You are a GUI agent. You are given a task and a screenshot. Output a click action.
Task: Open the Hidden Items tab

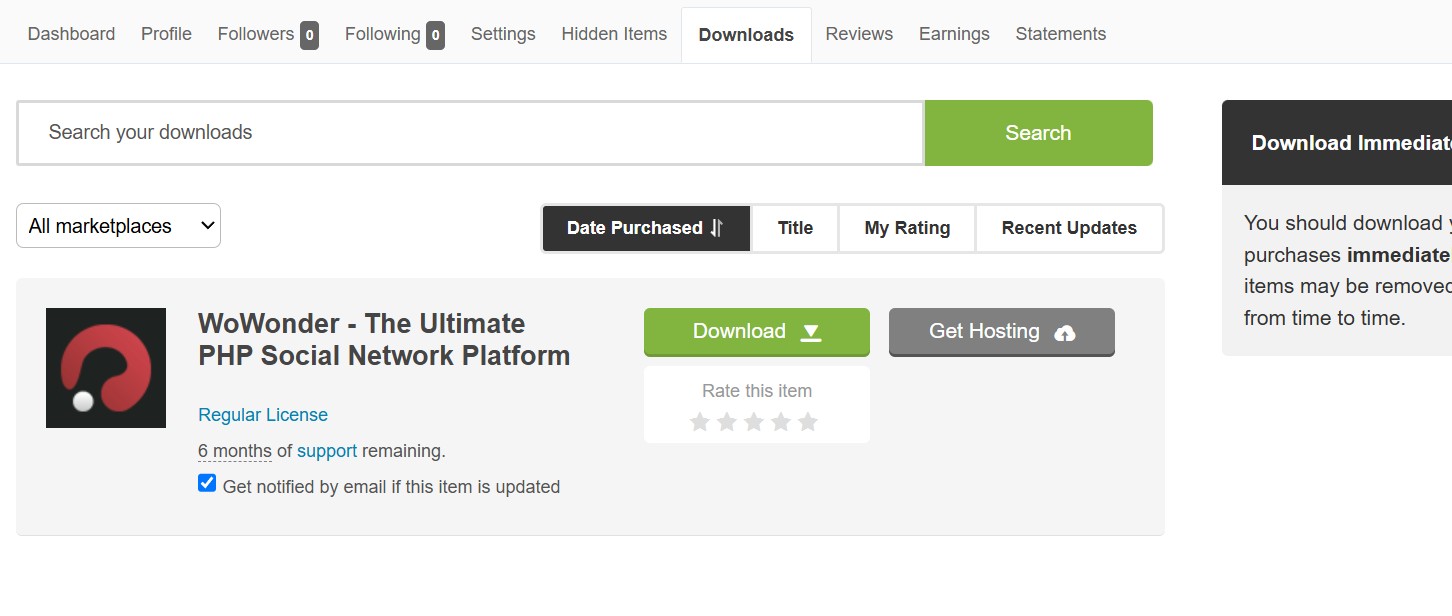point(614,34)
